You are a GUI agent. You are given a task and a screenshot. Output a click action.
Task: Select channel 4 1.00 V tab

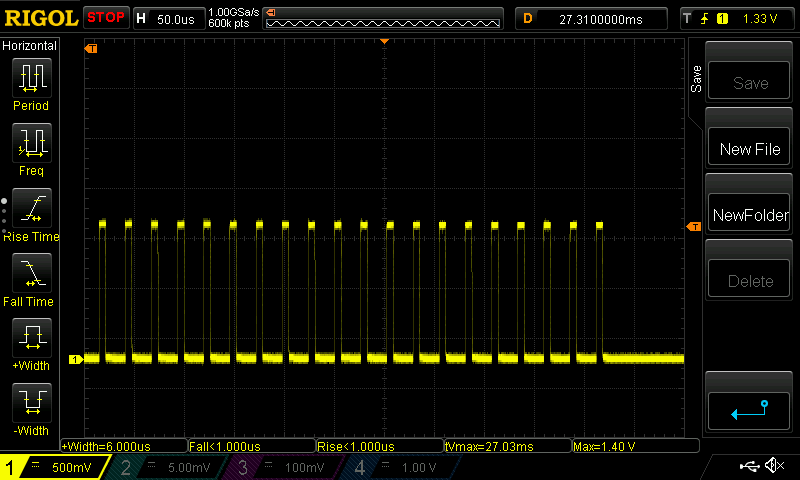[x=401, y=467]
